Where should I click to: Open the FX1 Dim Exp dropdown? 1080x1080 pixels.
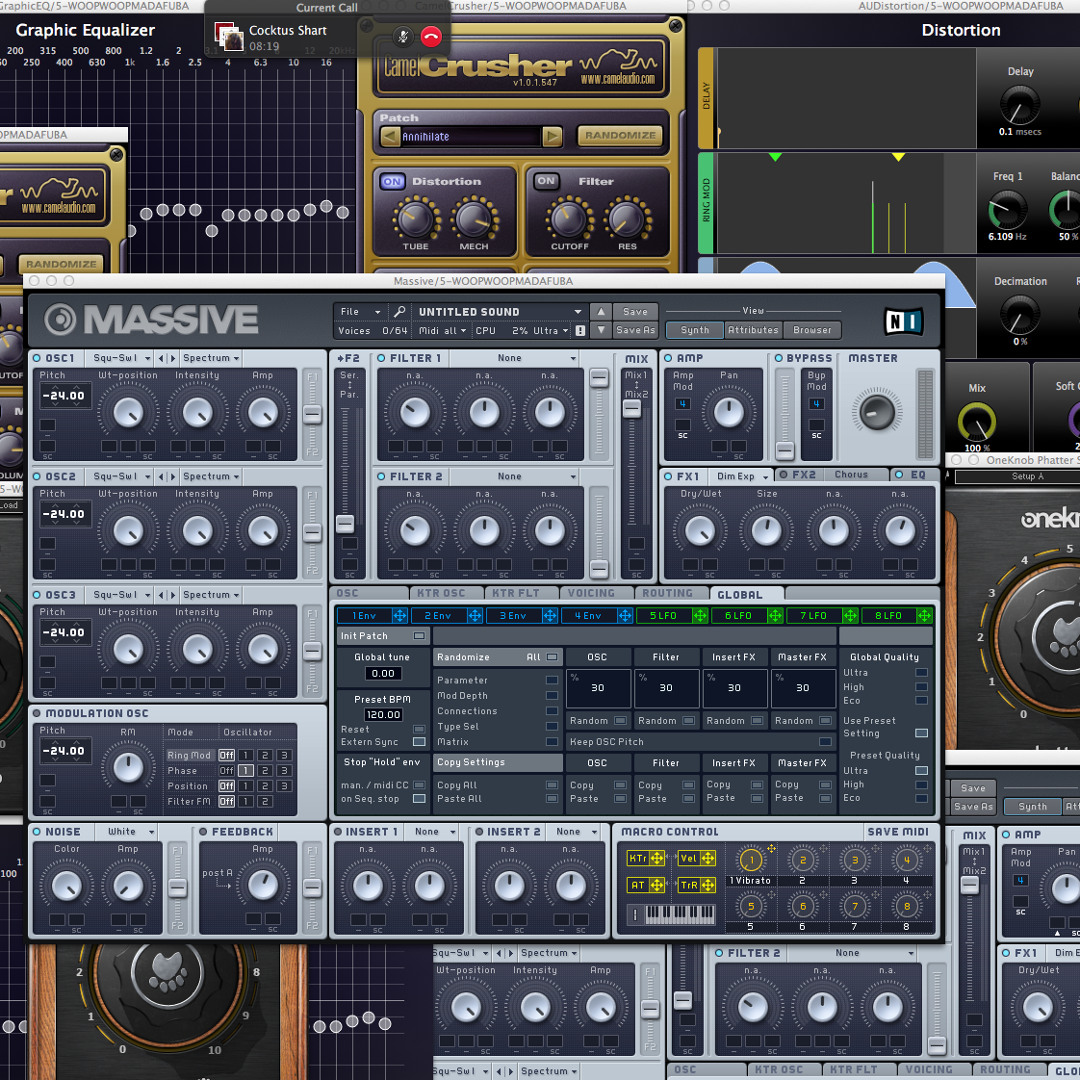tap(741, 476)
